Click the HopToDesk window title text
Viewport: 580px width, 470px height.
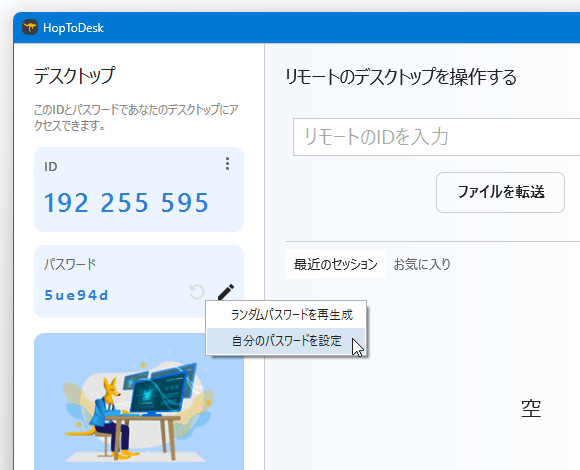[73, 28]
